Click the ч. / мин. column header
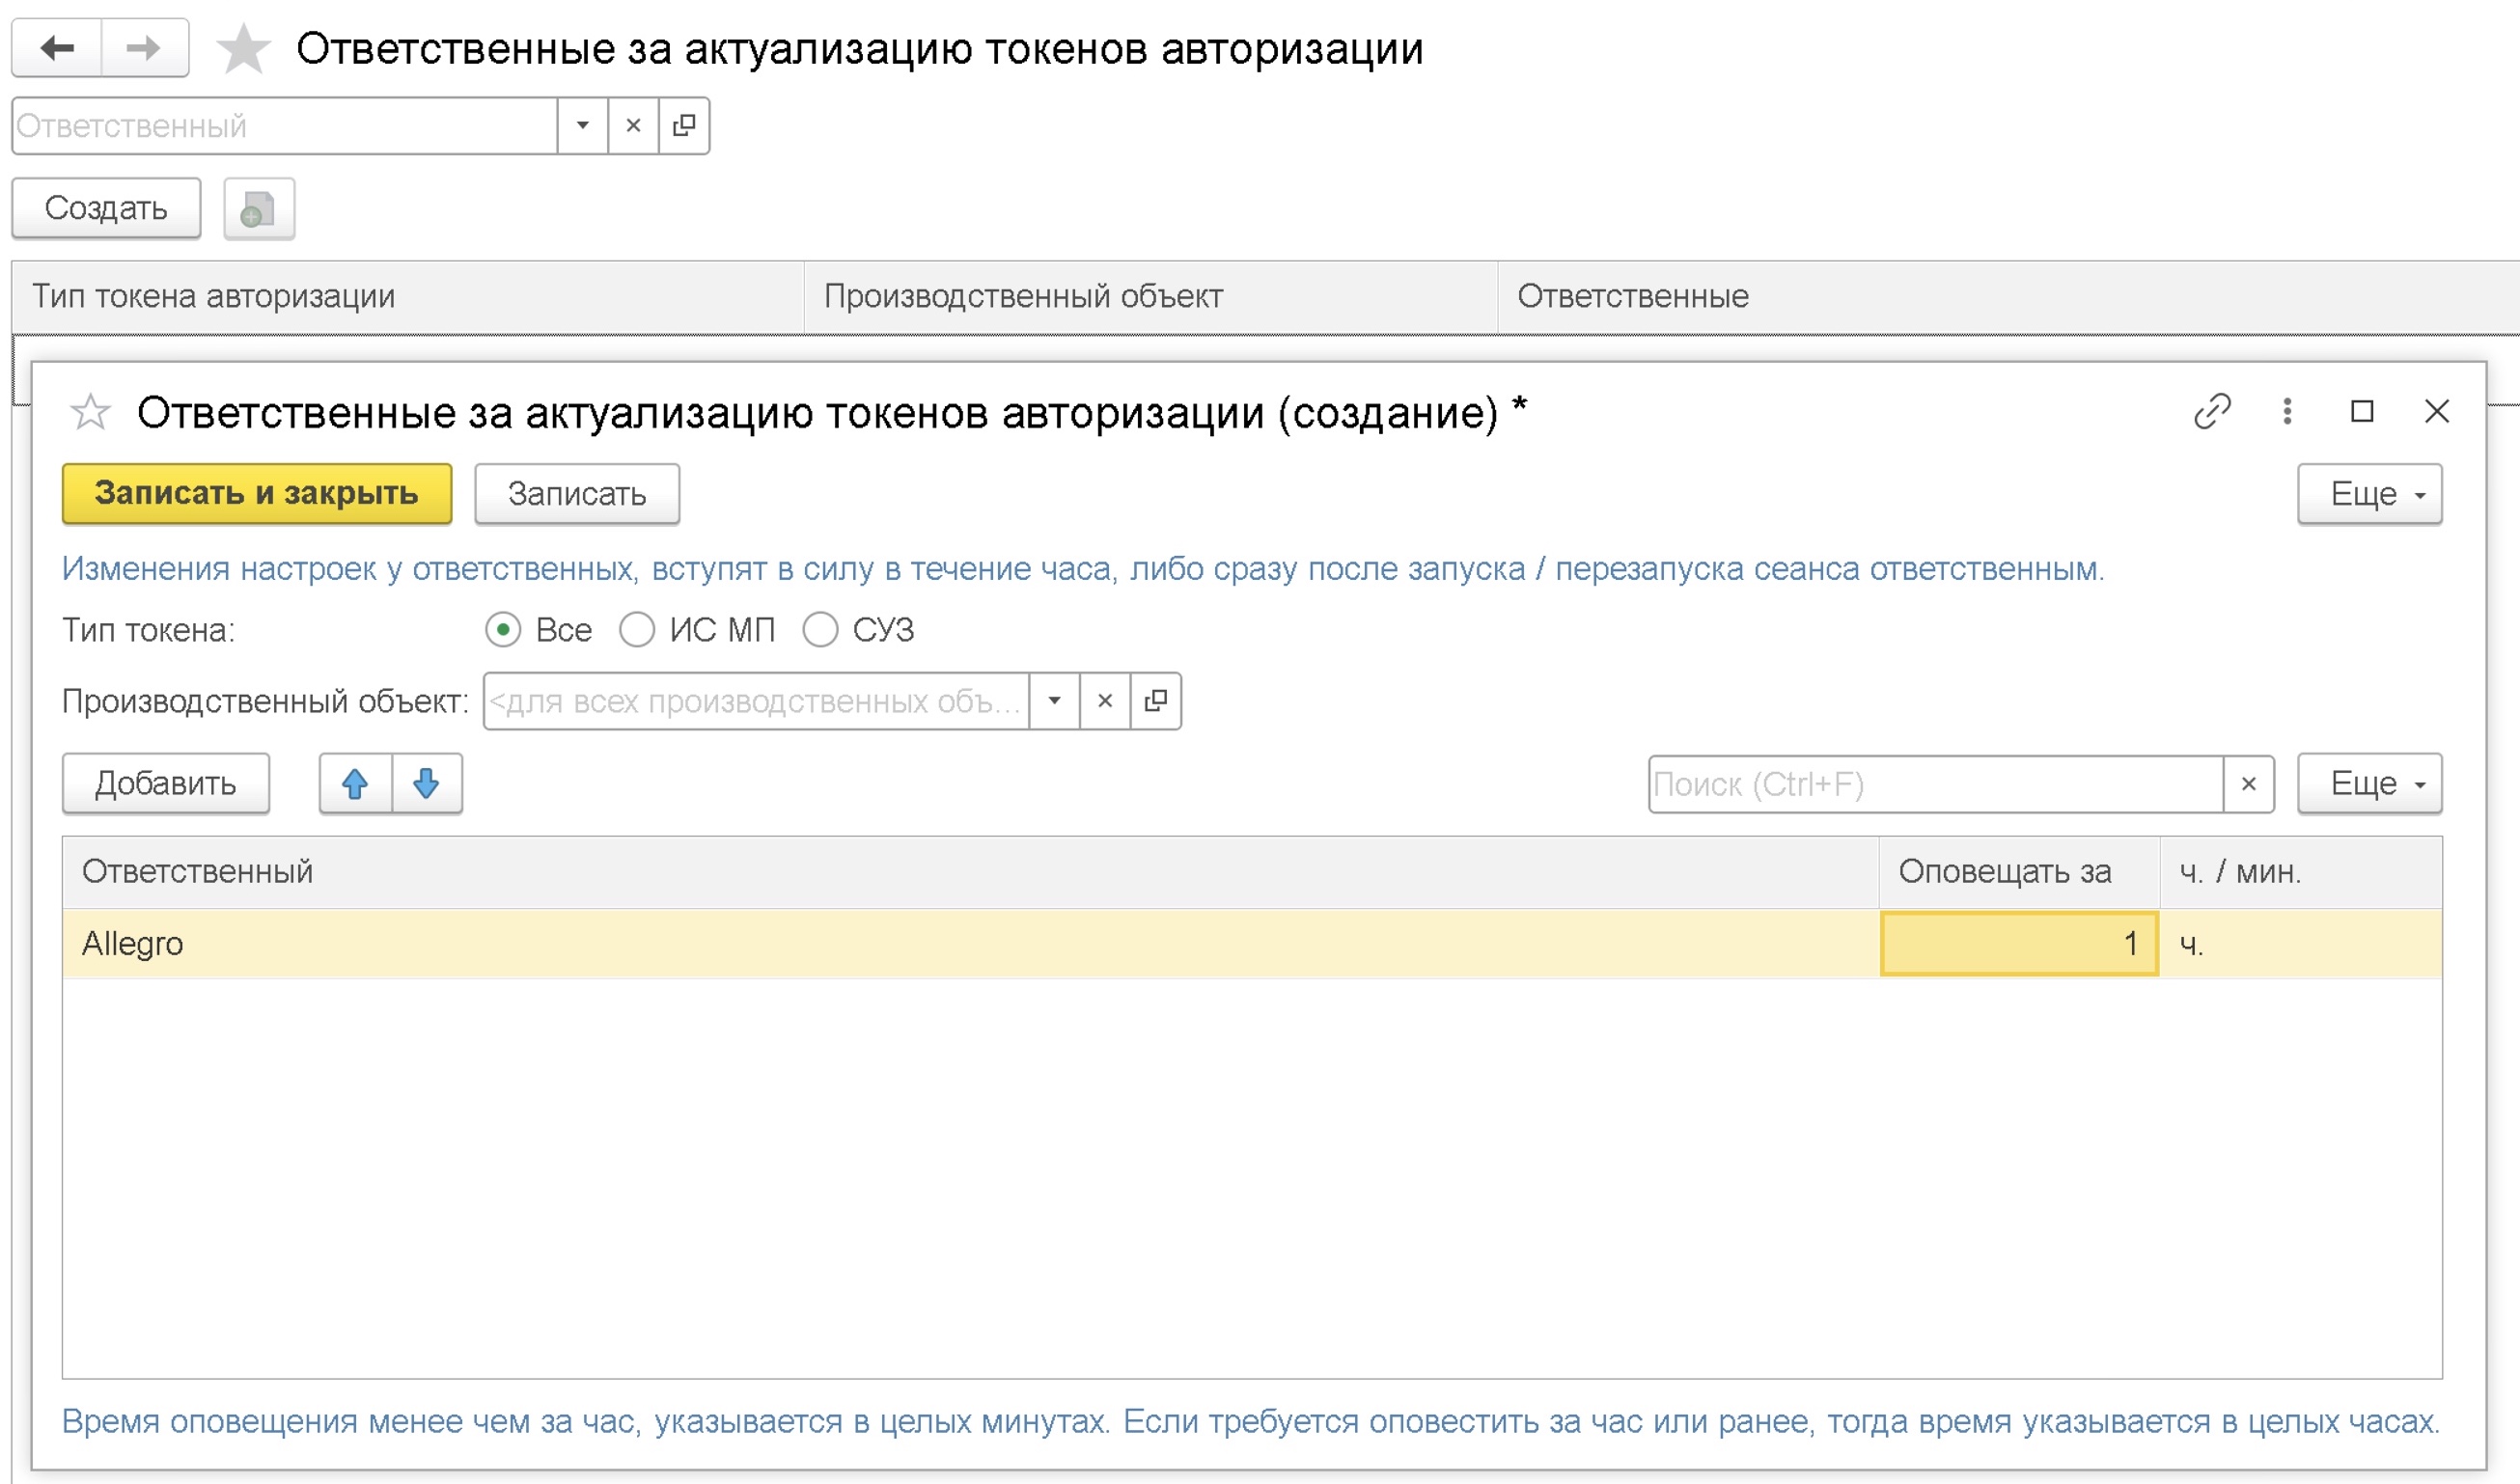This screenshot has height=1484, width=2520. click(2301, 872)
